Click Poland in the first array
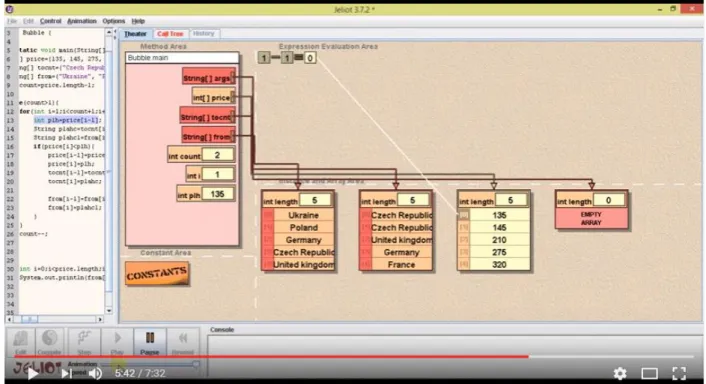Image resolution: width=706 pixels, height=384 pixels. point(303,227)
